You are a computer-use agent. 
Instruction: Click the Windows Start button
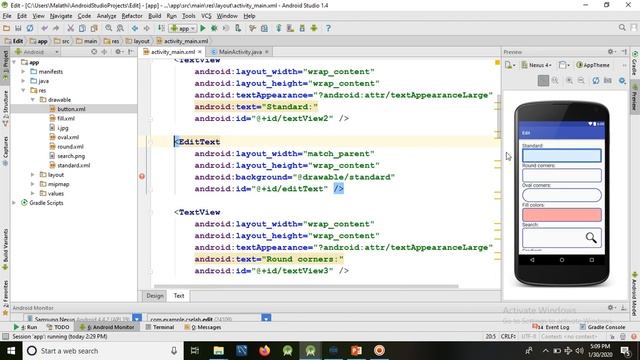[x=11, y=351]
